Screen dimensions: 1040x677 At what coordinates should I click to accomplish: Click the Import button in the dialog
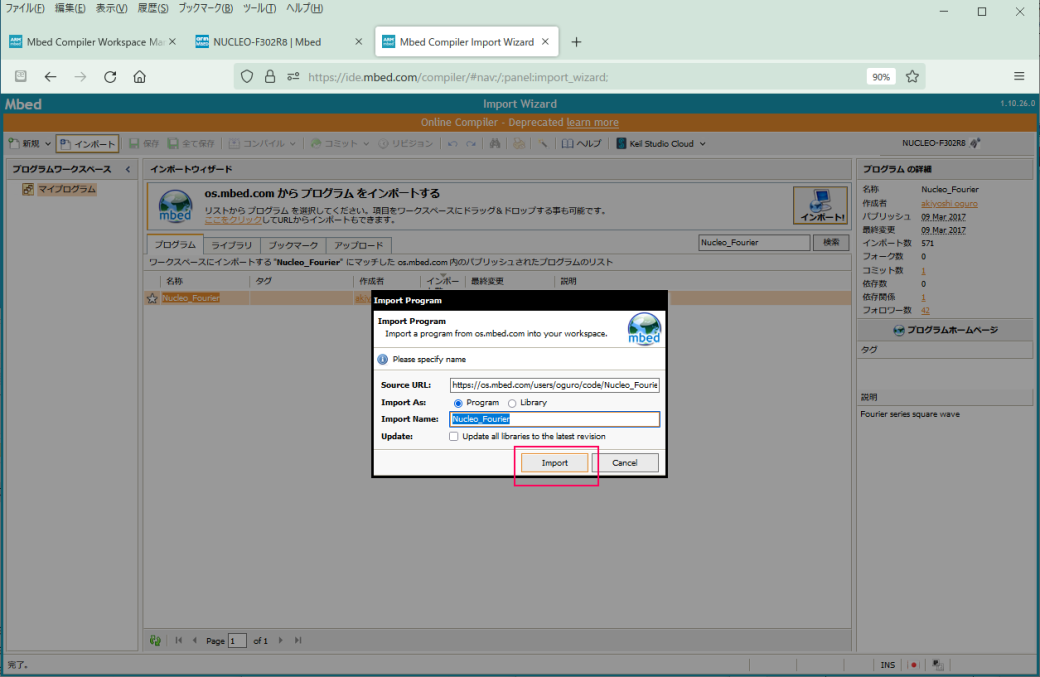pyautogui.click(x=554, y=463)
